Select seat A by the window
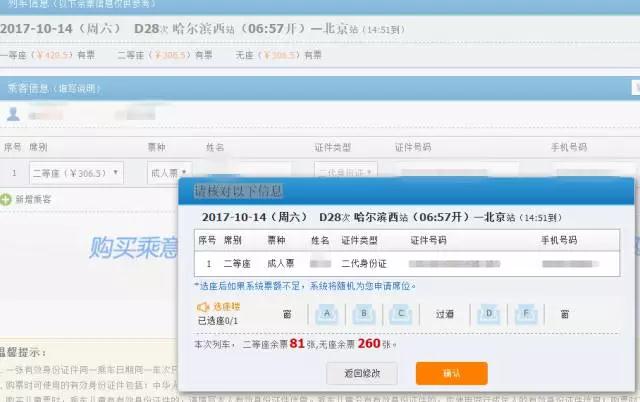Screen dimensions: 640x402 328,314
